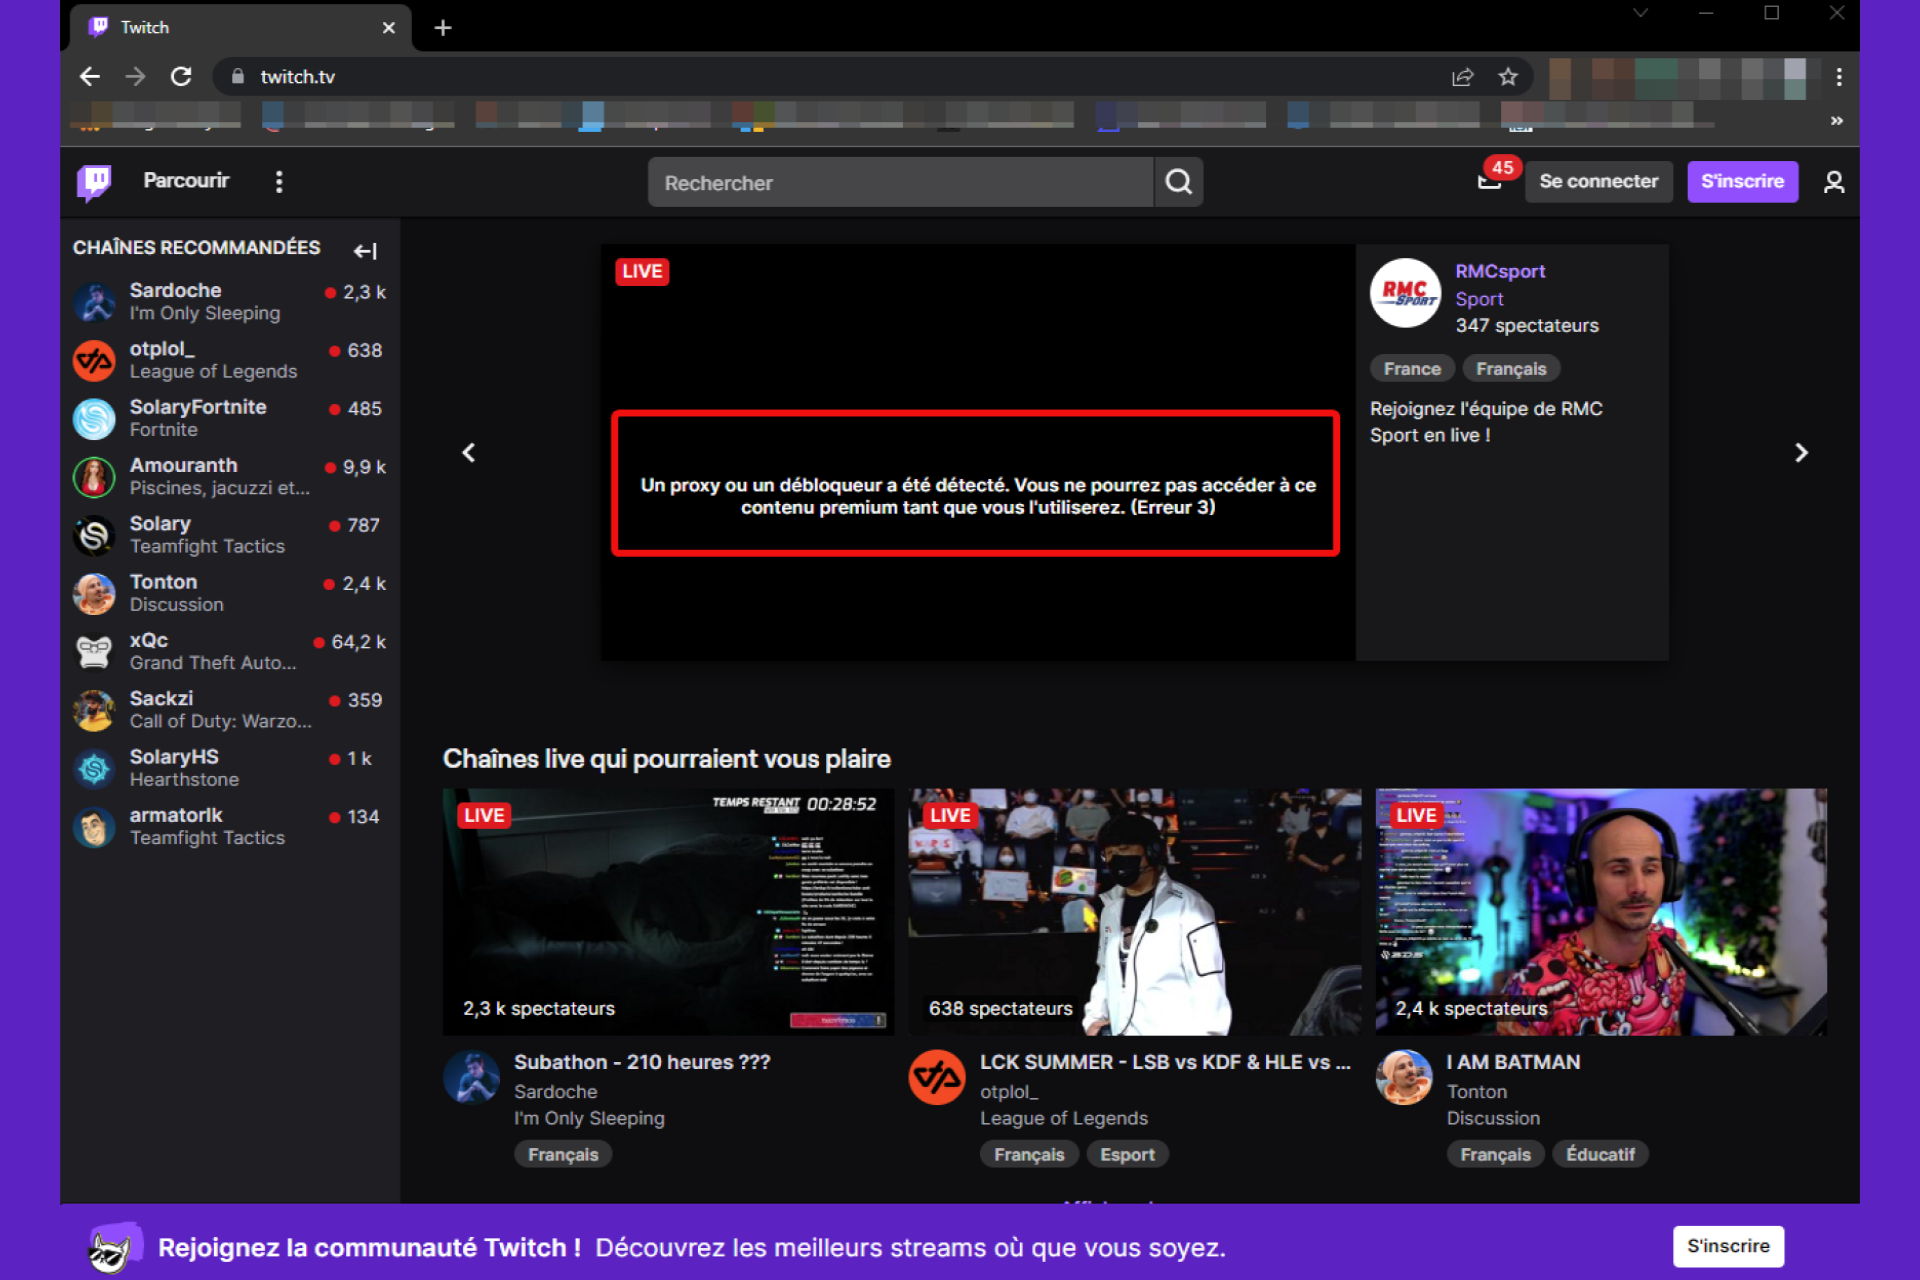Click S'inscrire in bottom banner
The height and width of the screenshot is (1280, 1920).
[1728, 1246]
